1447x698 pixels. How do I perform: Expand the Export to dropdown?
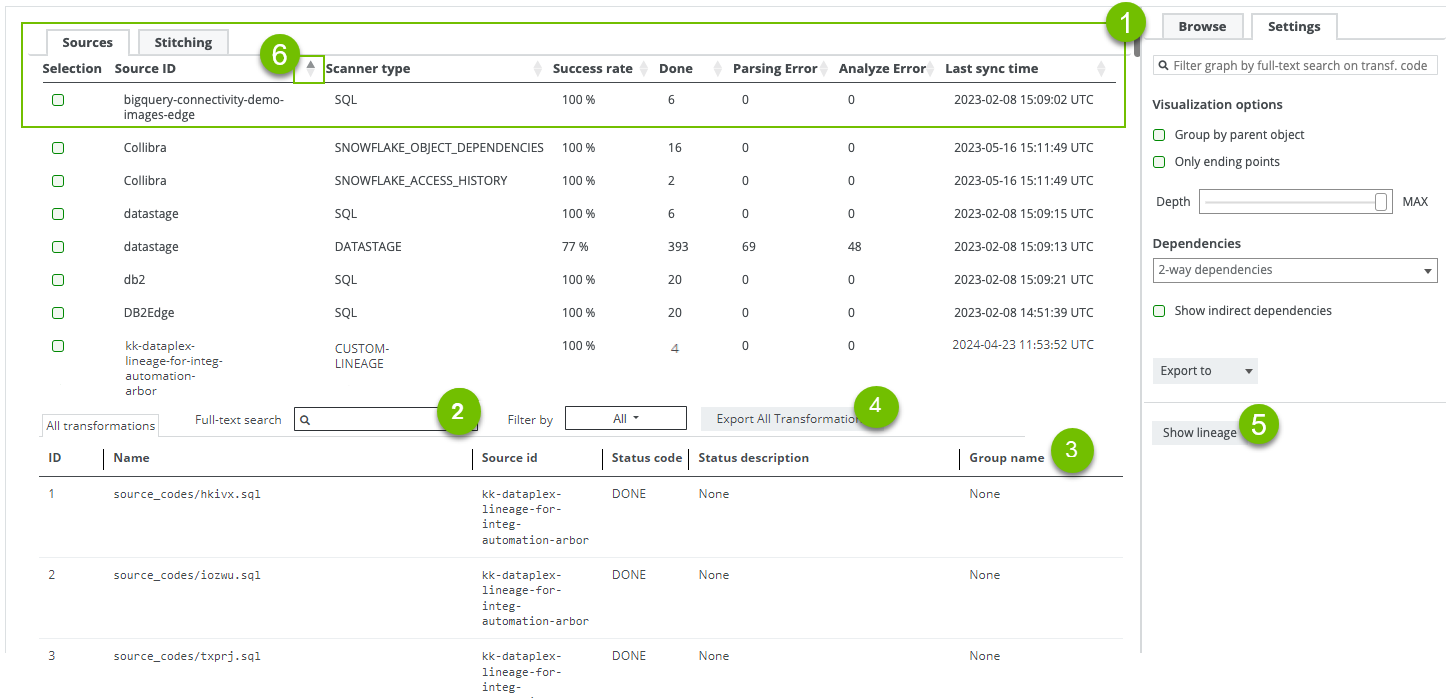[x=1204, y=371]
